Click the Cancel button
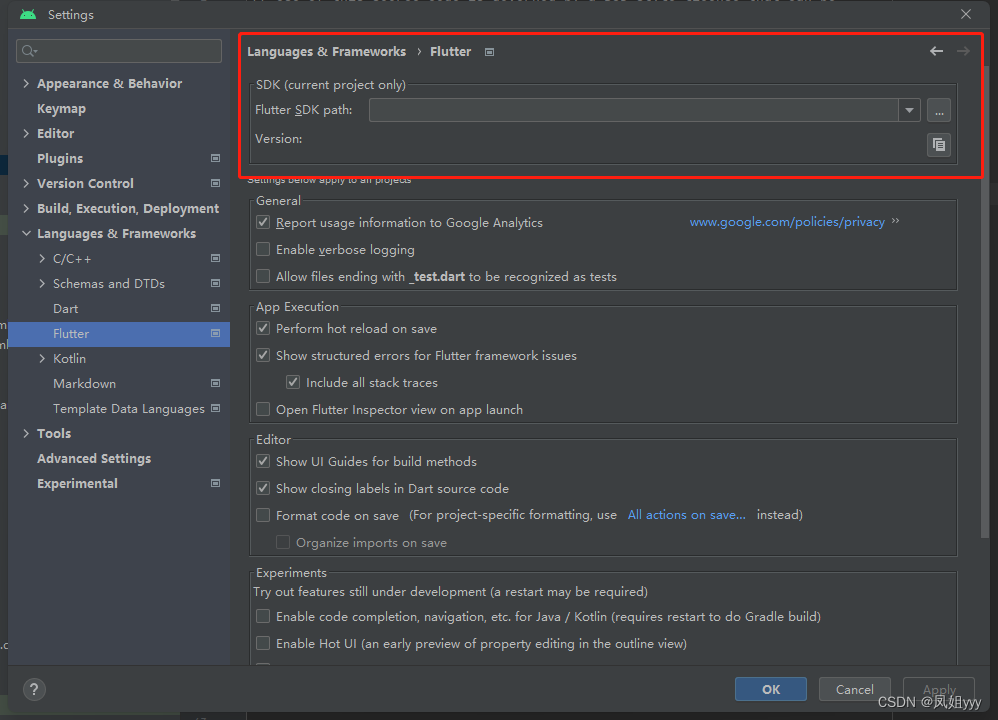 [x=854, y=689]
